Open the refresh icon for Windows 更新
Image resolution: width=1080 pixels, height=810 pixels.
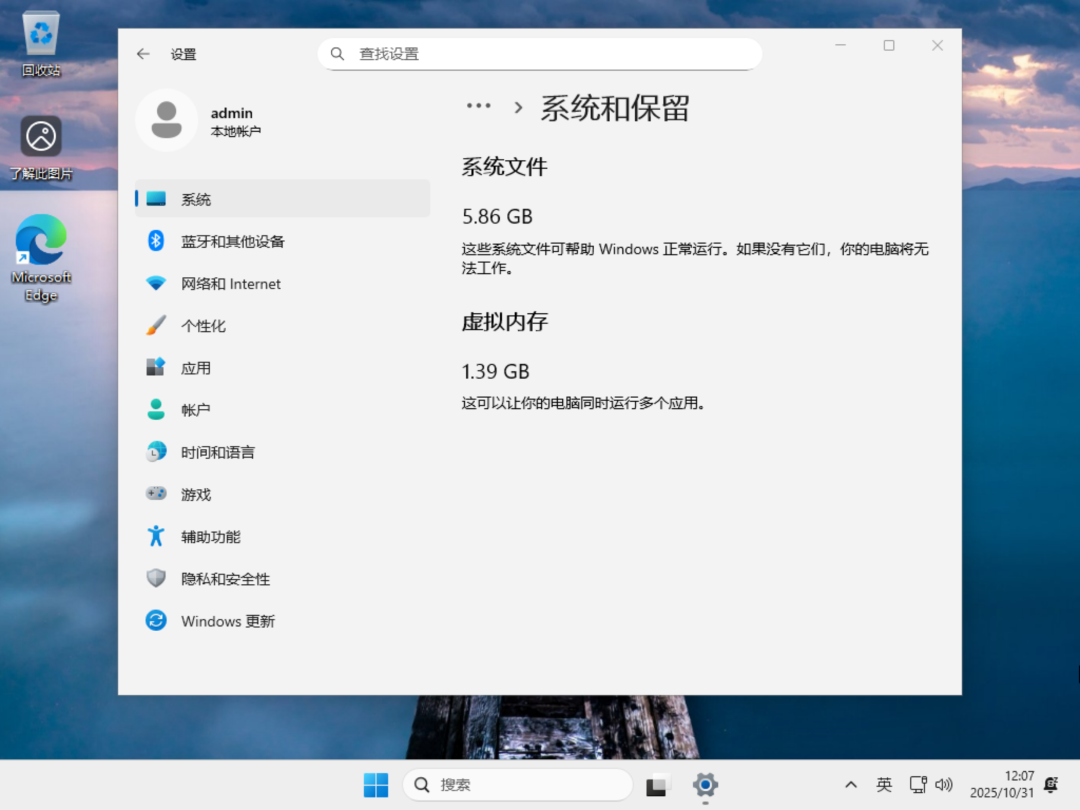click(x=156, y=621)
